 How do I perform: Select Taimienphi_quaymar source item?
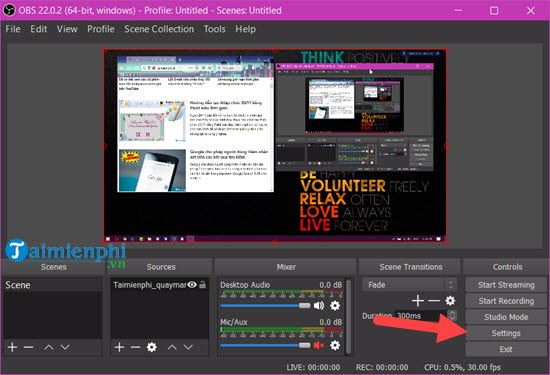[149, 285]
